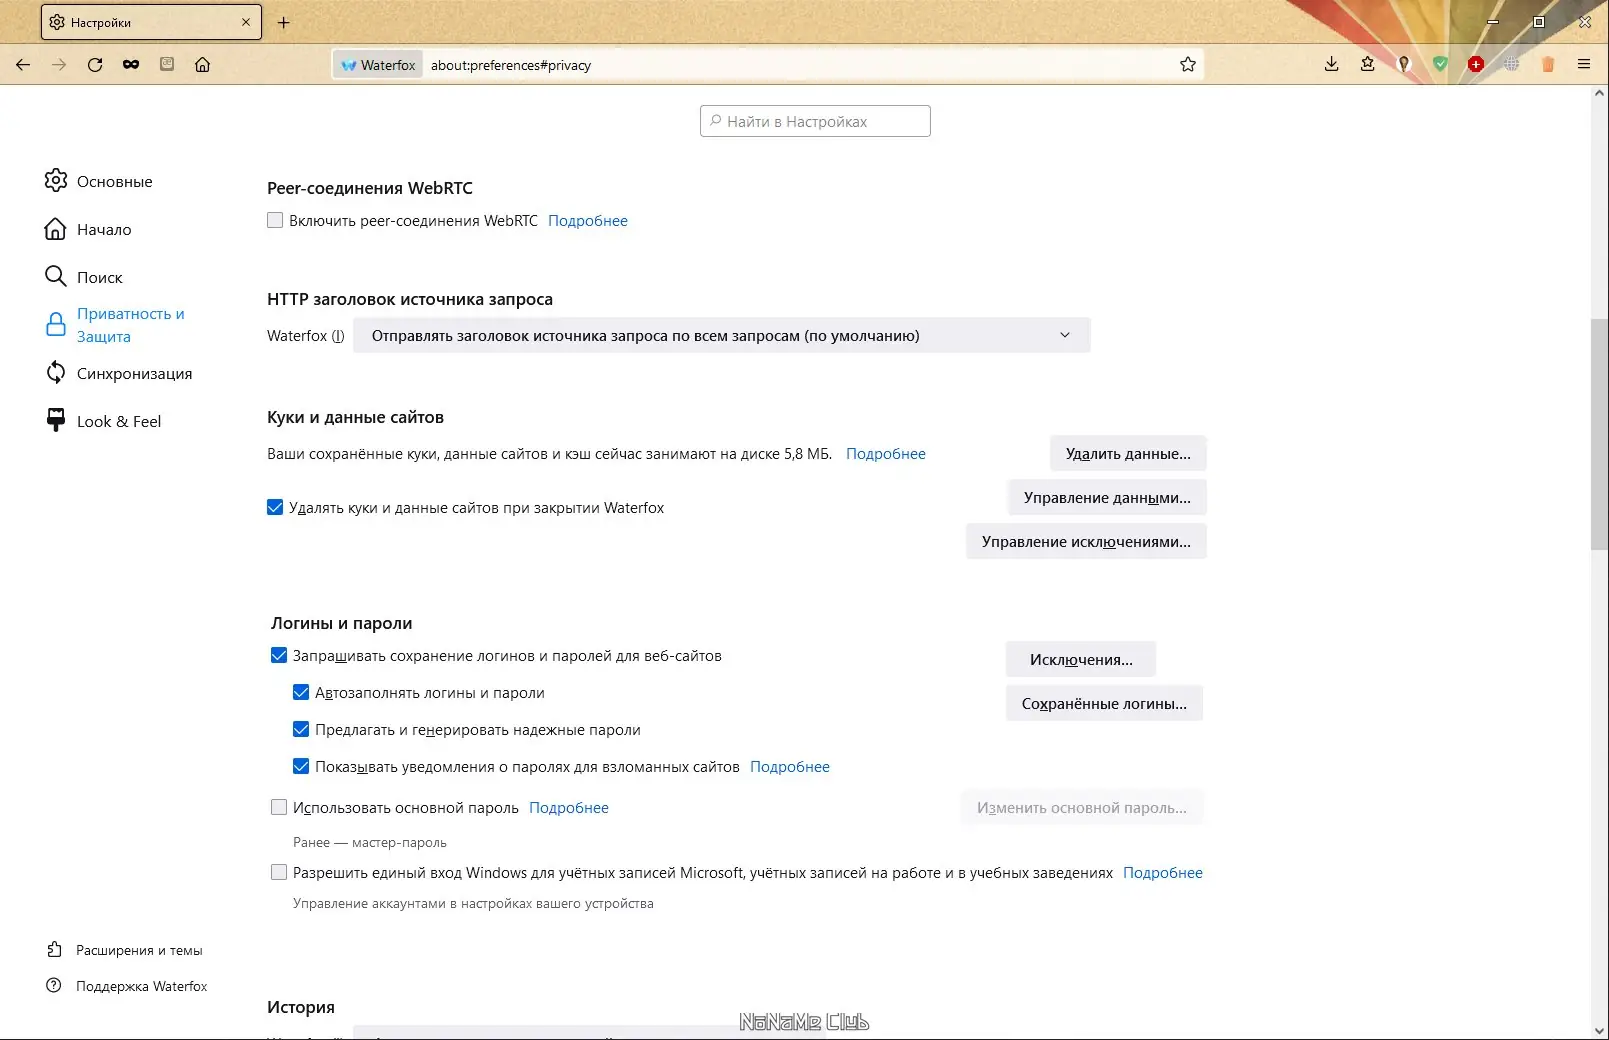The height and width of the screenshot is (1040, 1609).
Task: Click the Waterfox identity badge in the address bar
Action: coord(378,65)
